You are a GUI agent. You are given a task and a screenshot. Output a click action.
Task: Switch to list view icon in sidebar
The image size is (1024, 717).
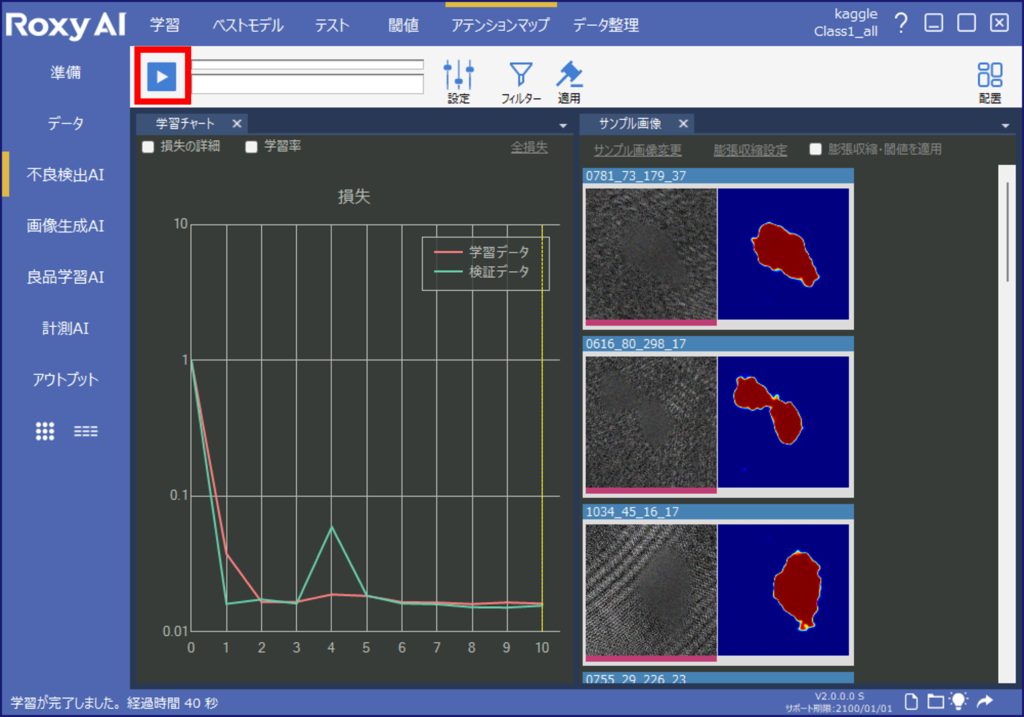[x=86, y=431]
